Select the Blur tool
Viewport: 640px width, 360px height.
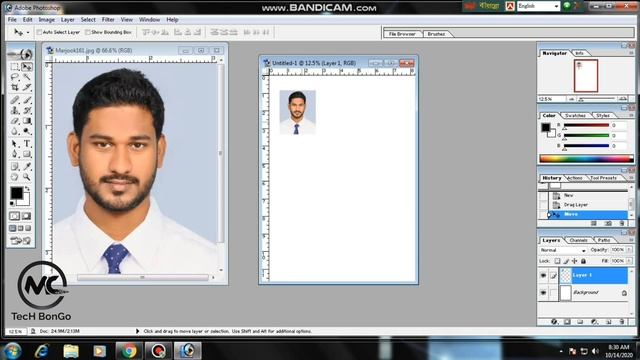pyautogui.click(x=15, y=131)
